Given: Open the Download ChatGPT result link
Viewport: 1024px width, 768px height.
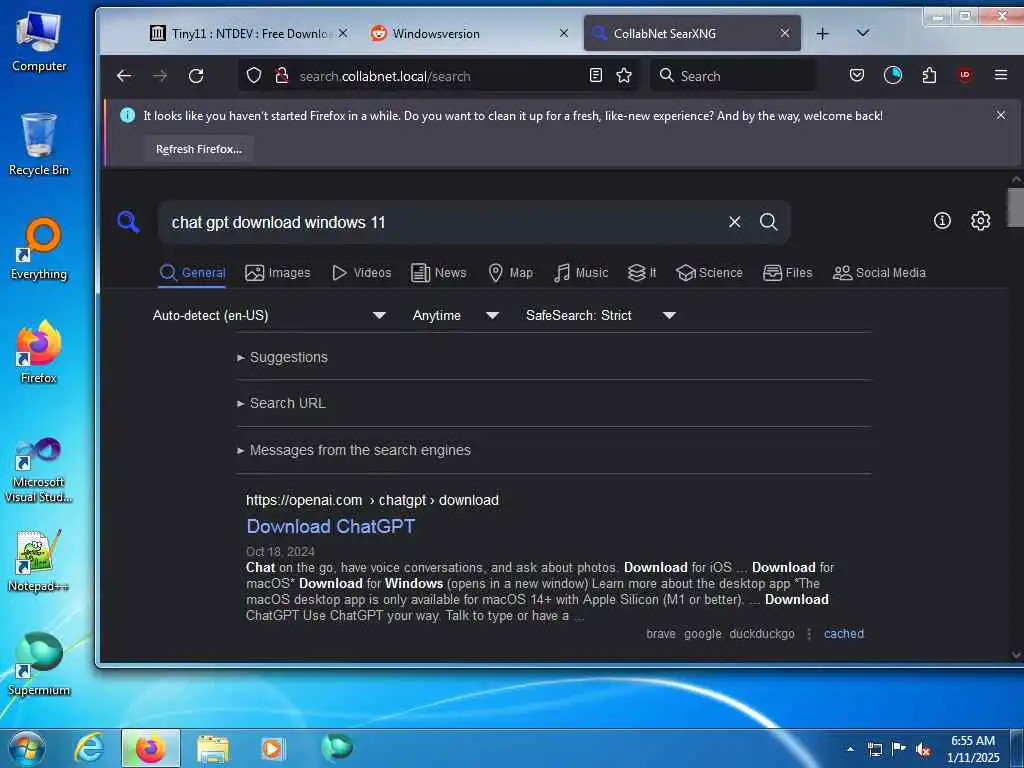Looking at the screenshot, I should tap(330, 526).
